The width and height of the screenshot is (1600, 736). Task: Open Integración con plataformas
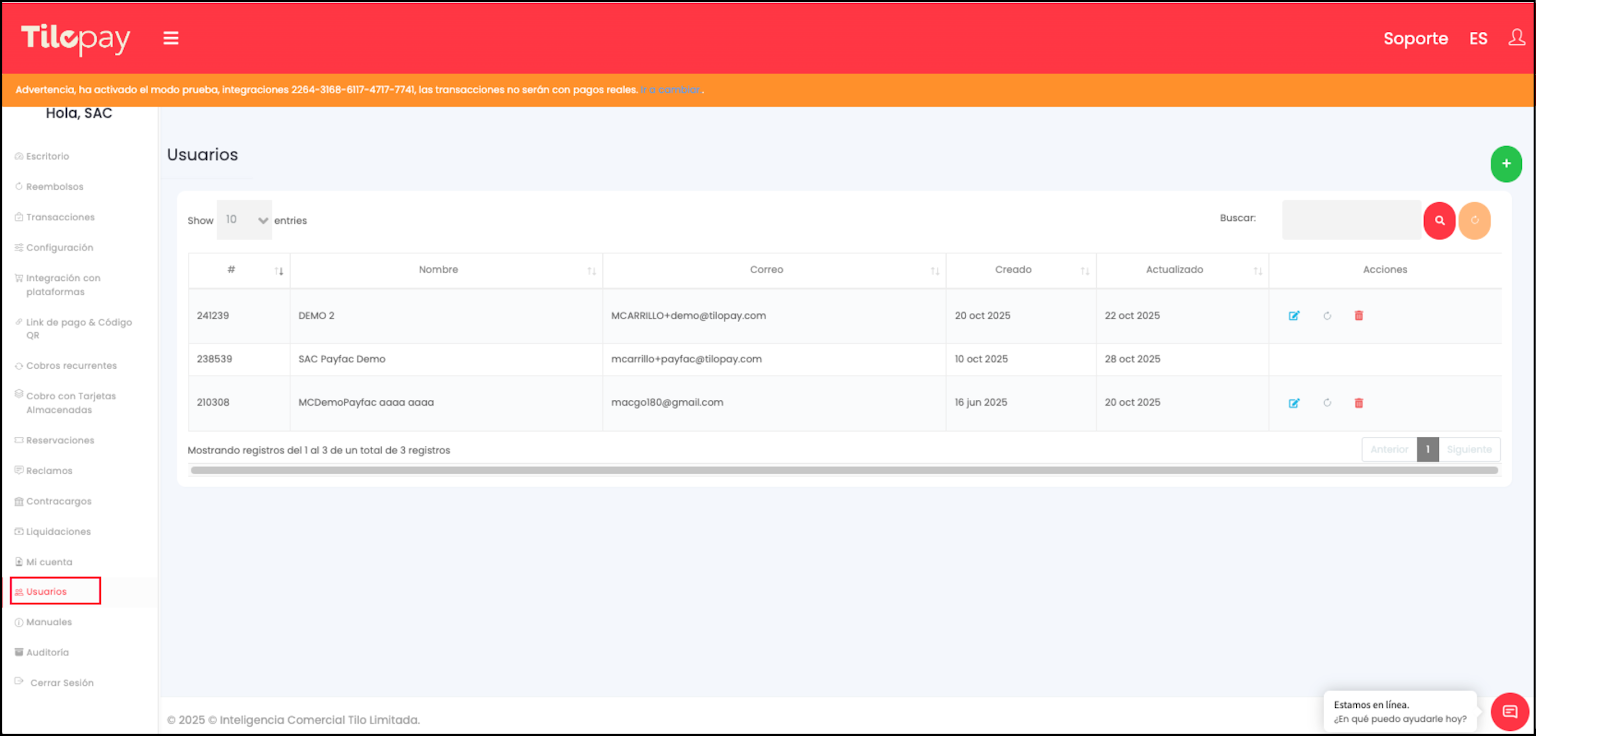(58, 285)
